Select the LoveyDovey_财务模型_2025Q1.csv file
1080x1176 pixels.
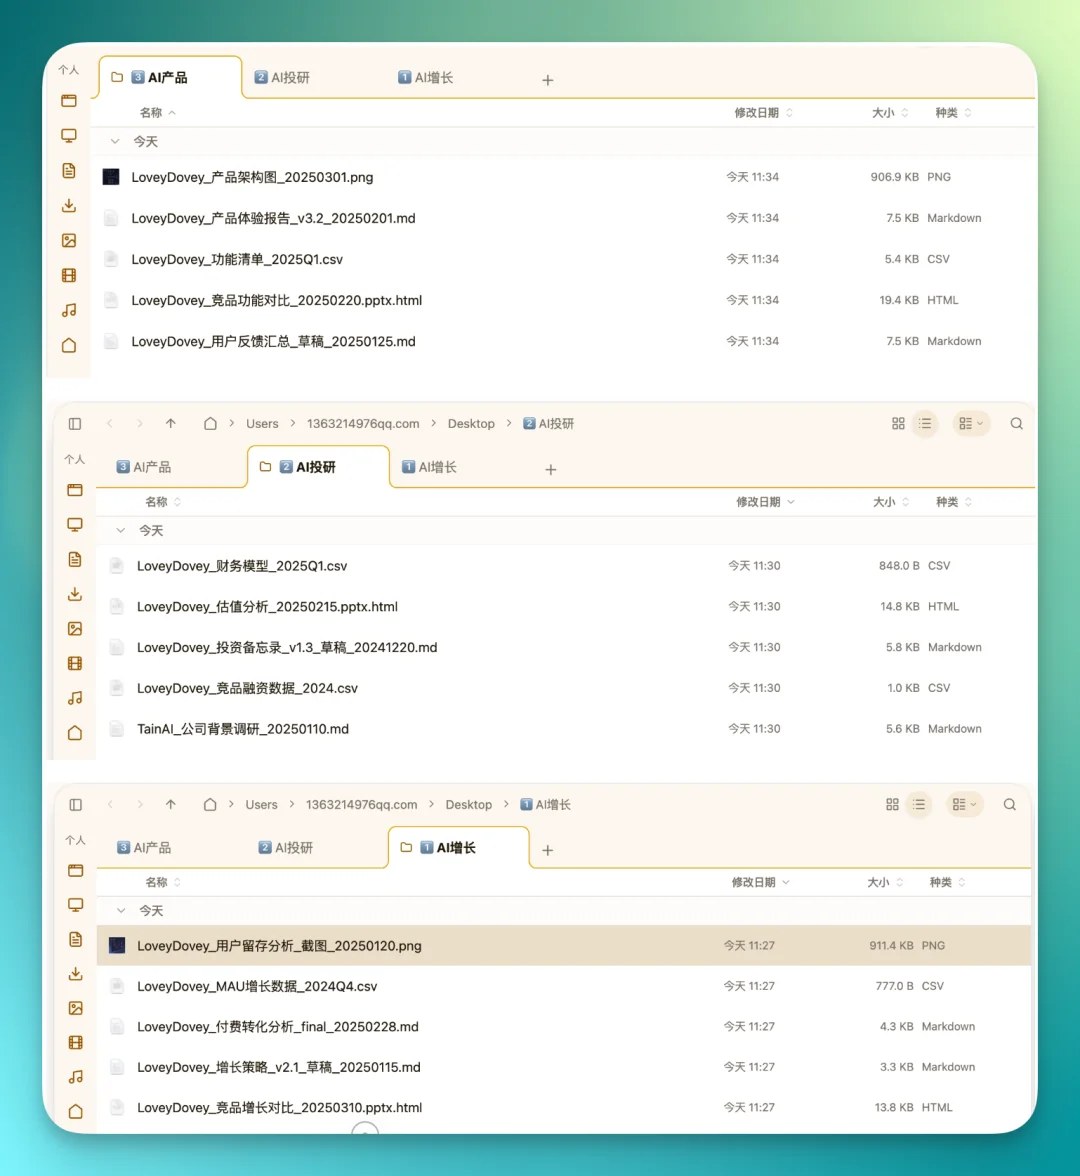(242, 565)
